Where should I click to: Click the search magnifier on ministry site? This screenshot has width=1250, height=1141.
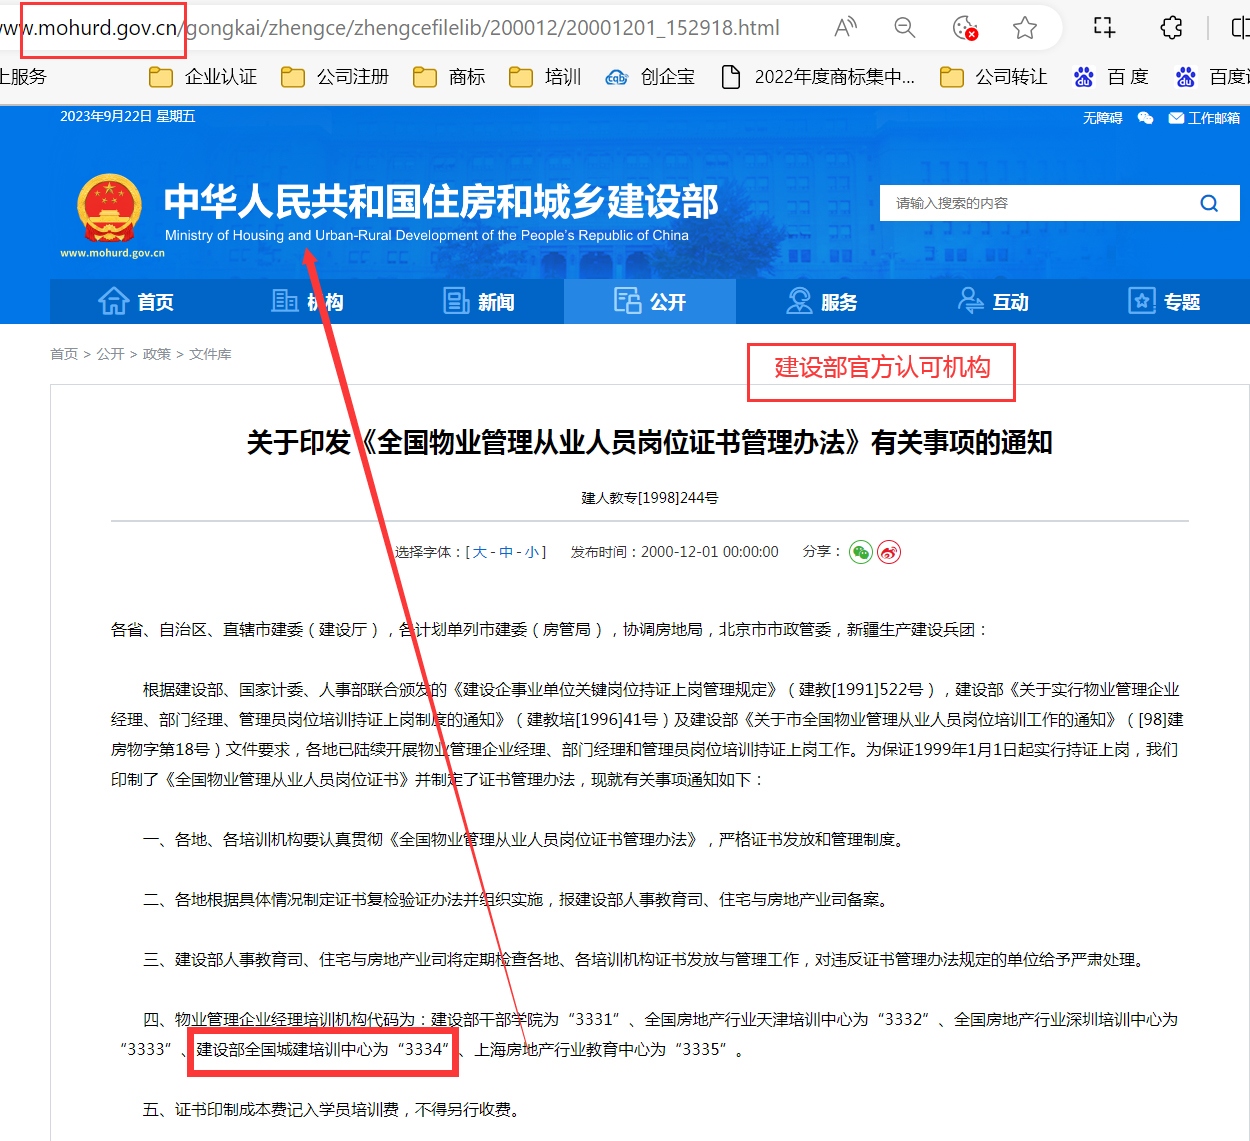click(x=1209, y=203)
